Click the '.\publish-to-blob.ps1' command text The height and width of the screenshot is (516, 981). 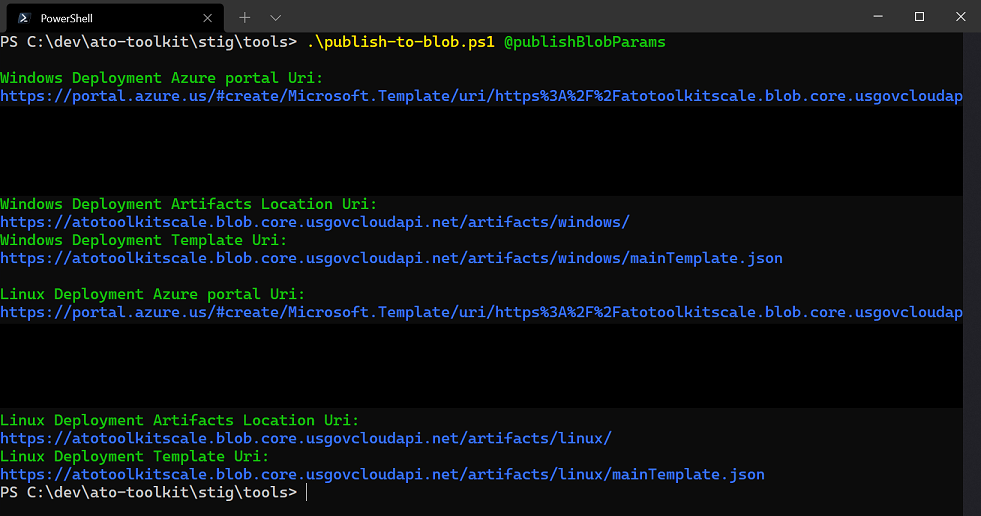(x=400, y=42)
